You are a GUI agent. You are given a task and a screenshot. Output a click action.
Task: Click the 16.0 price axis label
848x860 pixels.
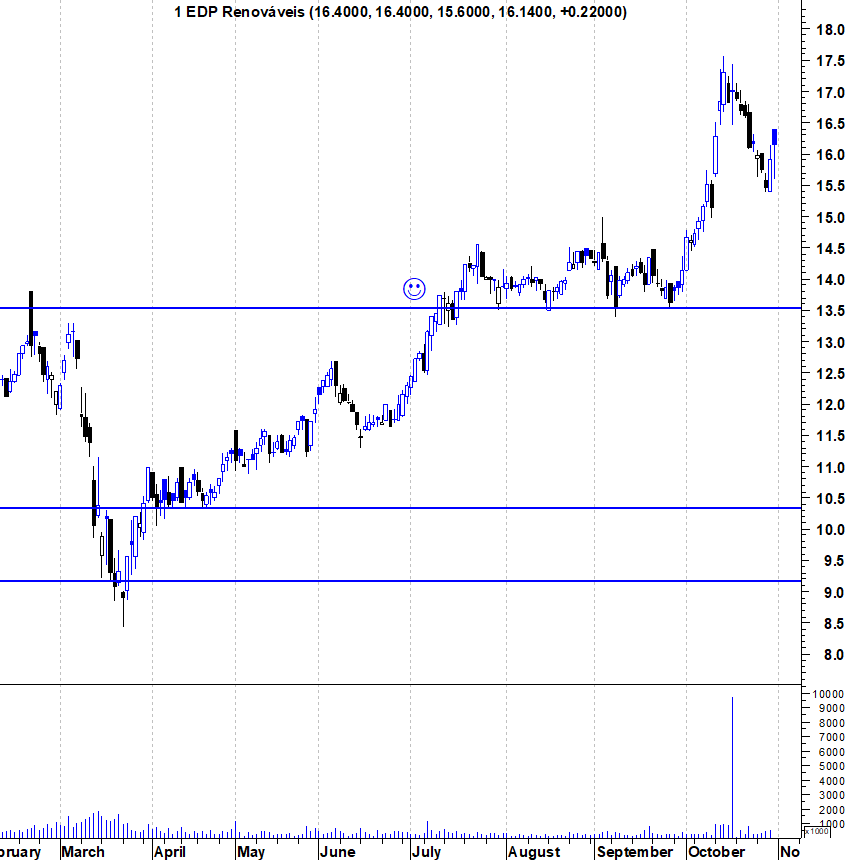(x=830, y=155)
